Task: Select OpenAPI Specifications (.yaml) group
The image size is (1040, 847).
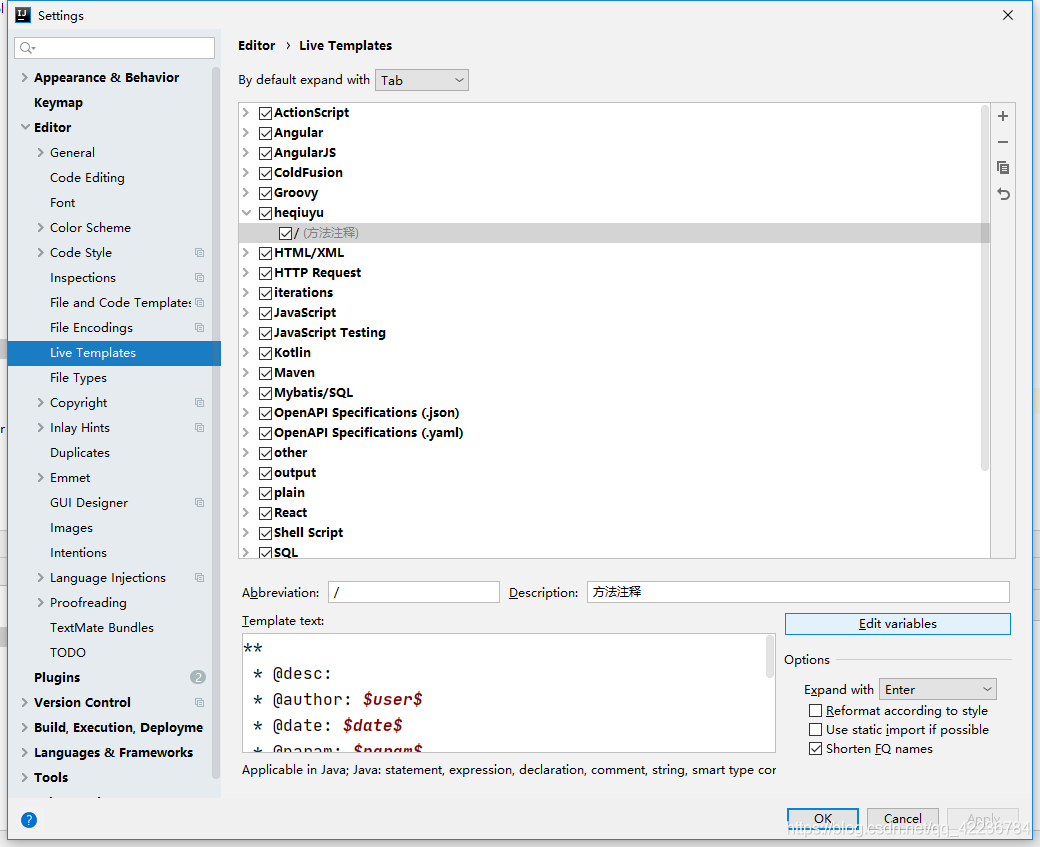Action: pyautogui.click(x=369, y=433)
